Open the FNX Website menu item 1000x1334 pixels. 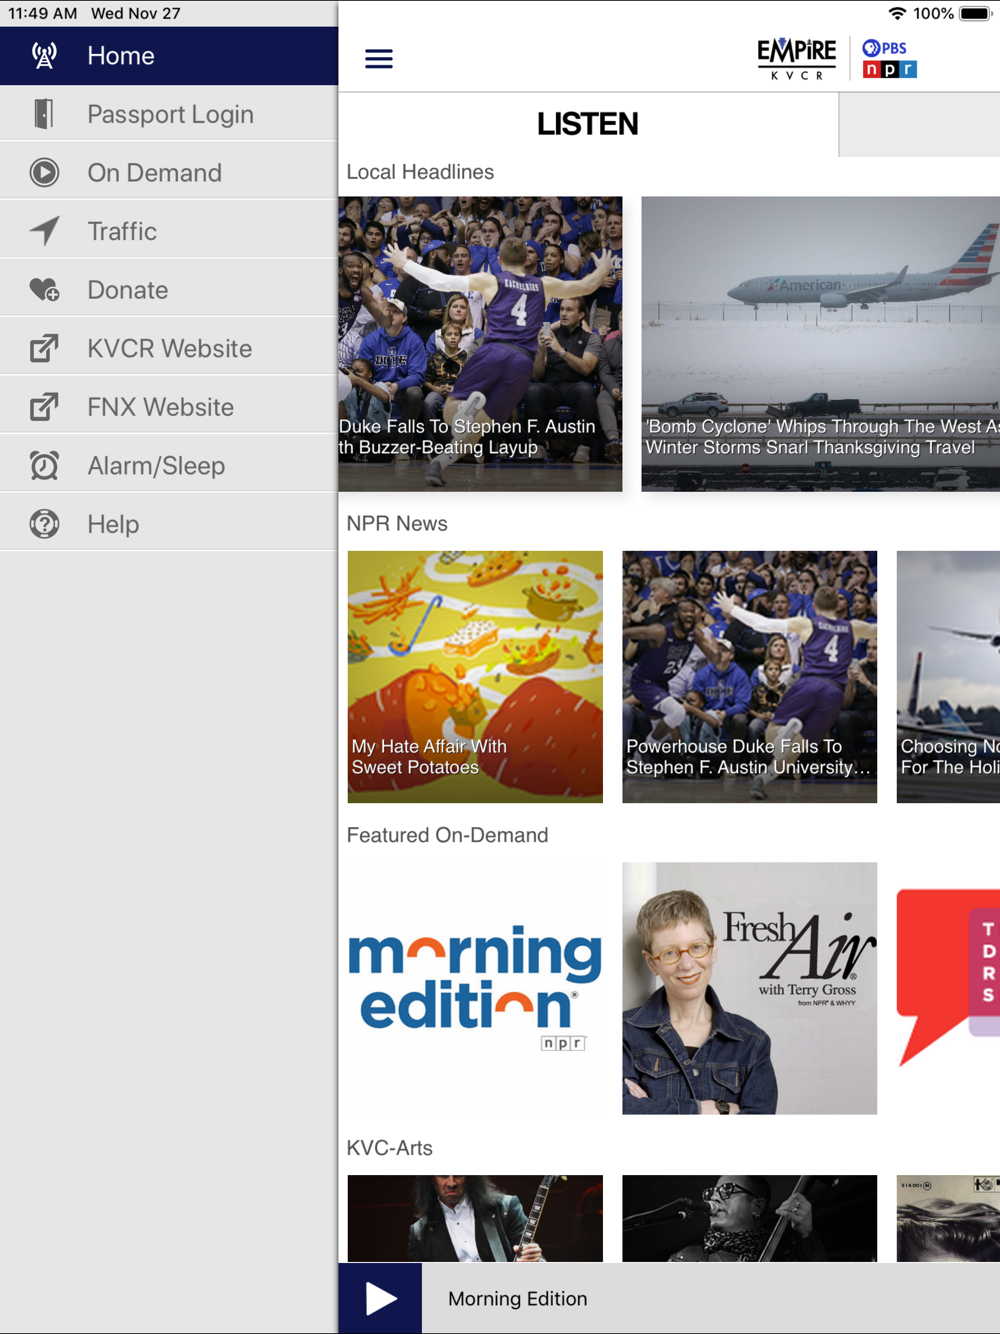[x=169, y=407]
